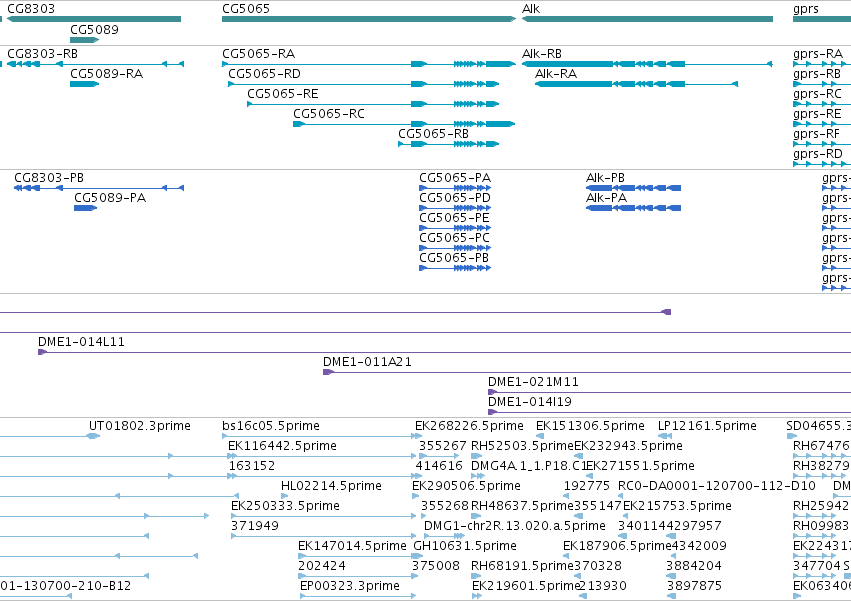Screen dimensions: 851x601
Task: Select transcript CG5065-RE
Action: tap(283, 94)
